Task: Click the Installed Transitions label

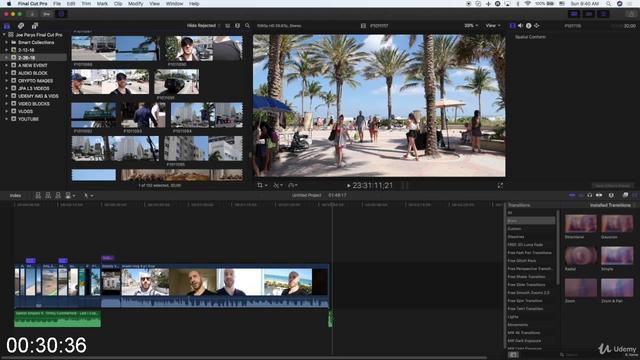Action: click(610, 205)
